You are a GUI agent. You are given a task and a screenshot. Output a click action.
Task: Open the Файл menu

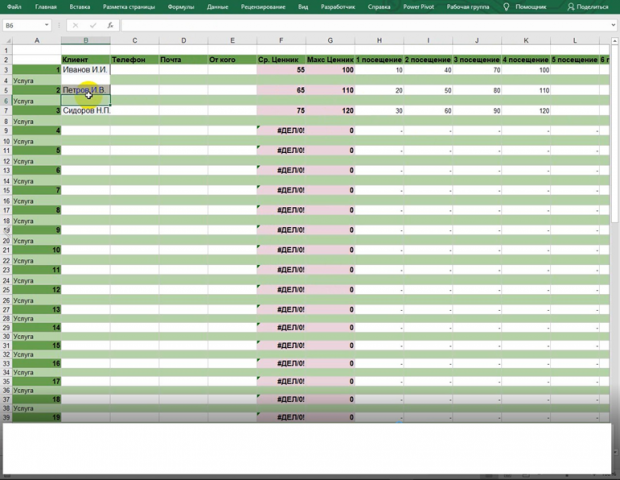coord(14,7)
